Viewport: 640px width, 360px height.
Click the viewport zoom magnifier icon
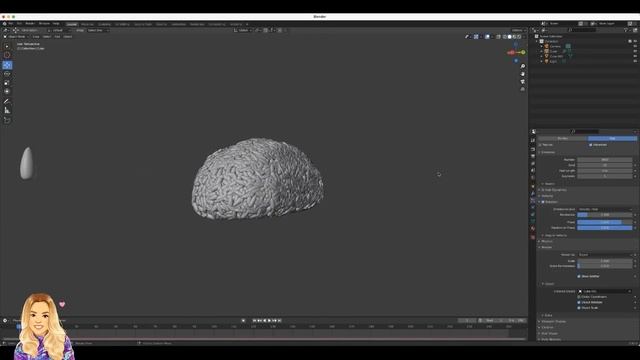(522, 66)
